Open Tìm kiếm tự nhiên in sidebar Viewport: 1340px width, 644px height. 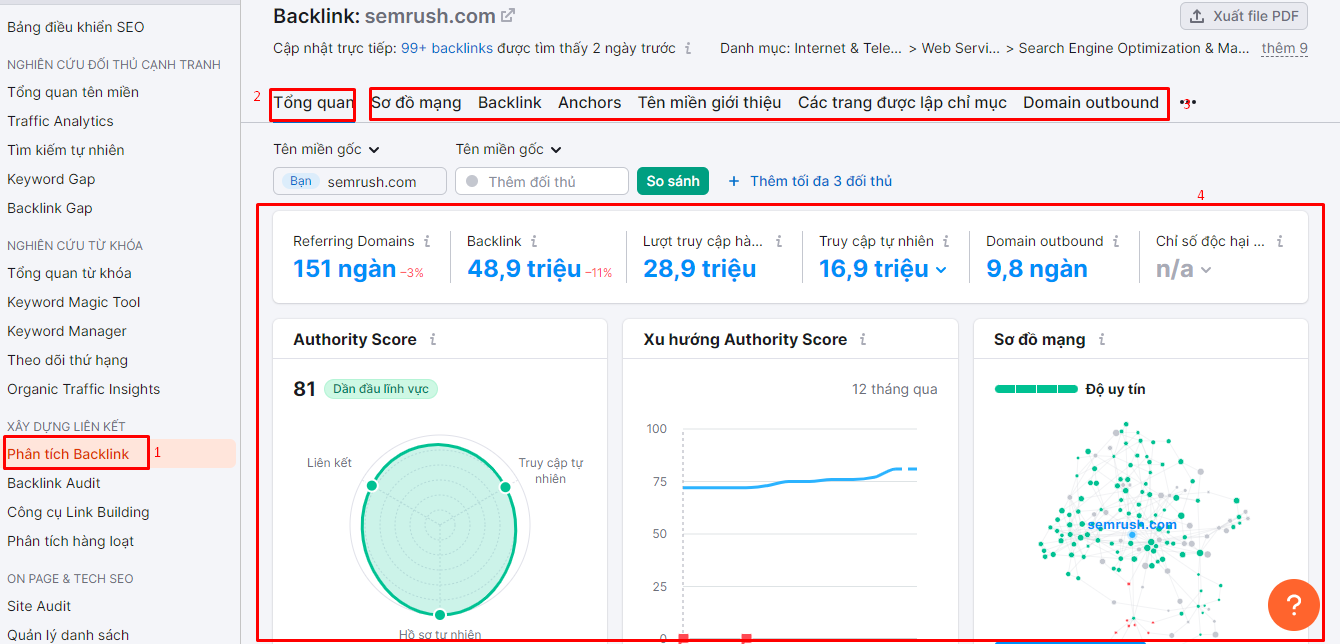click(x=66, y=150)
